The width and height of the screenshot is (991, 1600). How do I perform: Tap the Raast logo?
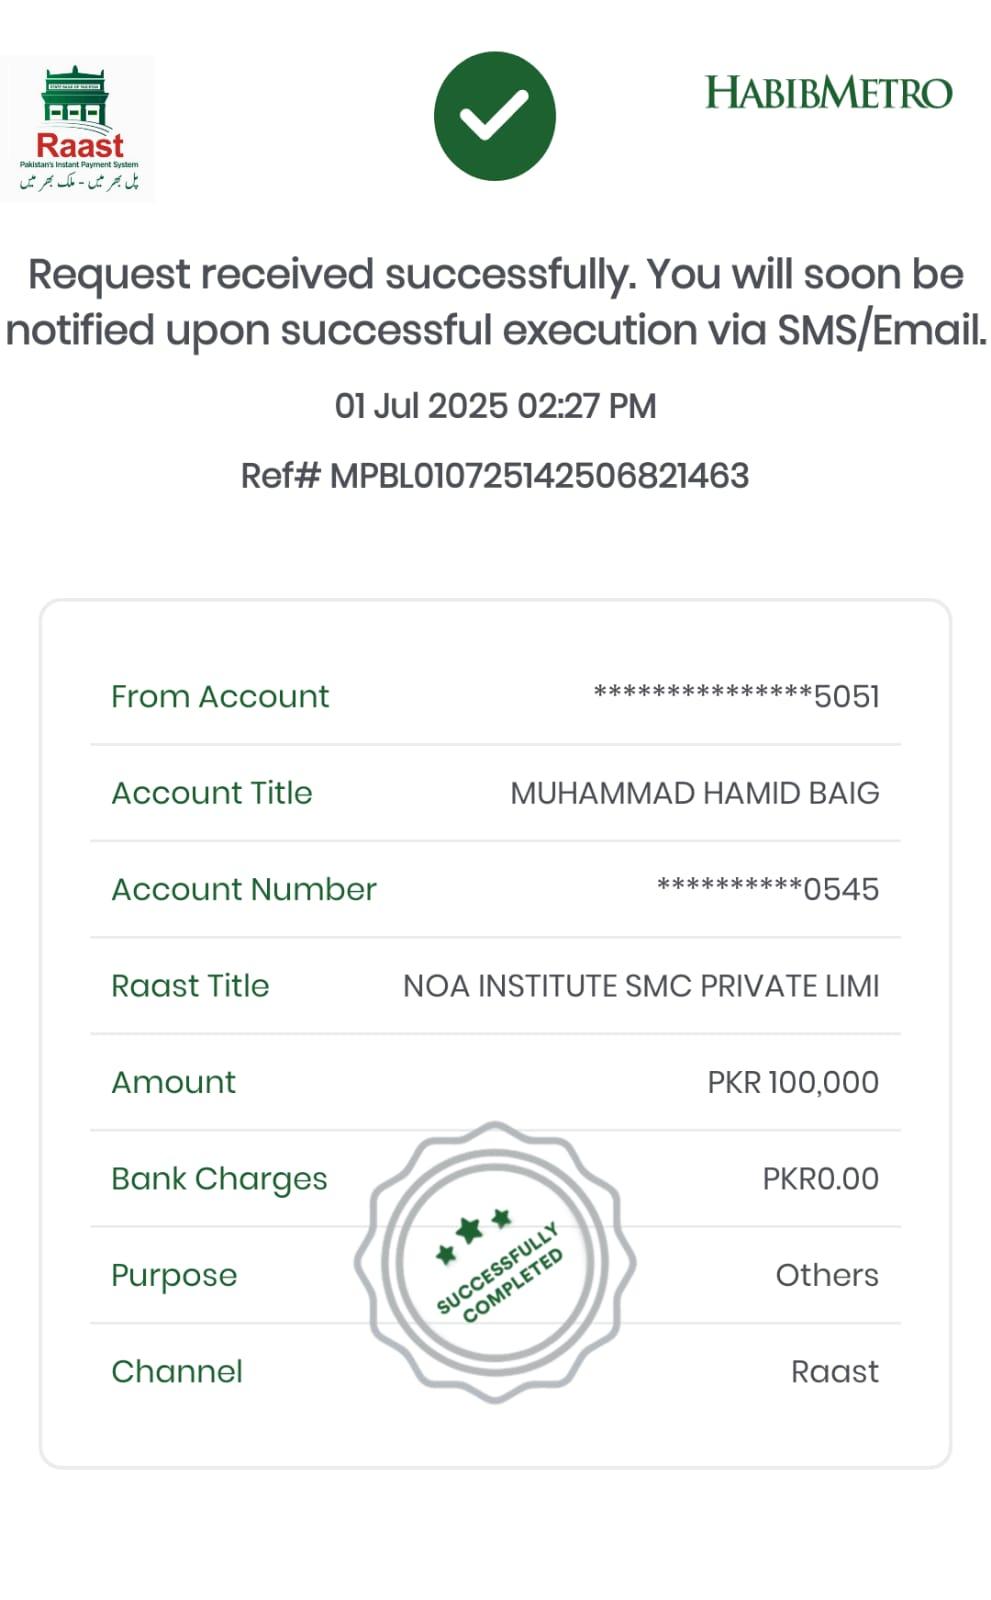(x=78, y=128)
